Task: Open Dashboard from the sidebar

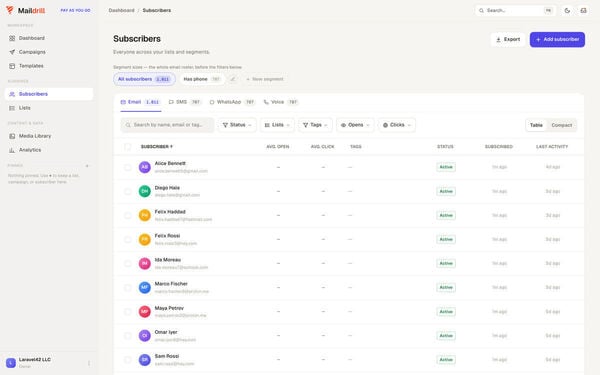Action: [49, 38]
